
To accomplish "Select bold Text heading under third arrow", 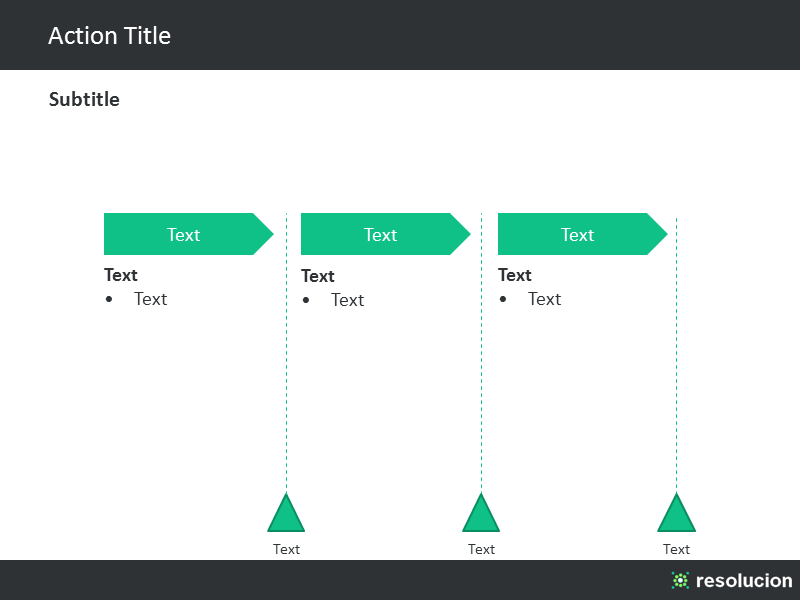I will point(515,275).
